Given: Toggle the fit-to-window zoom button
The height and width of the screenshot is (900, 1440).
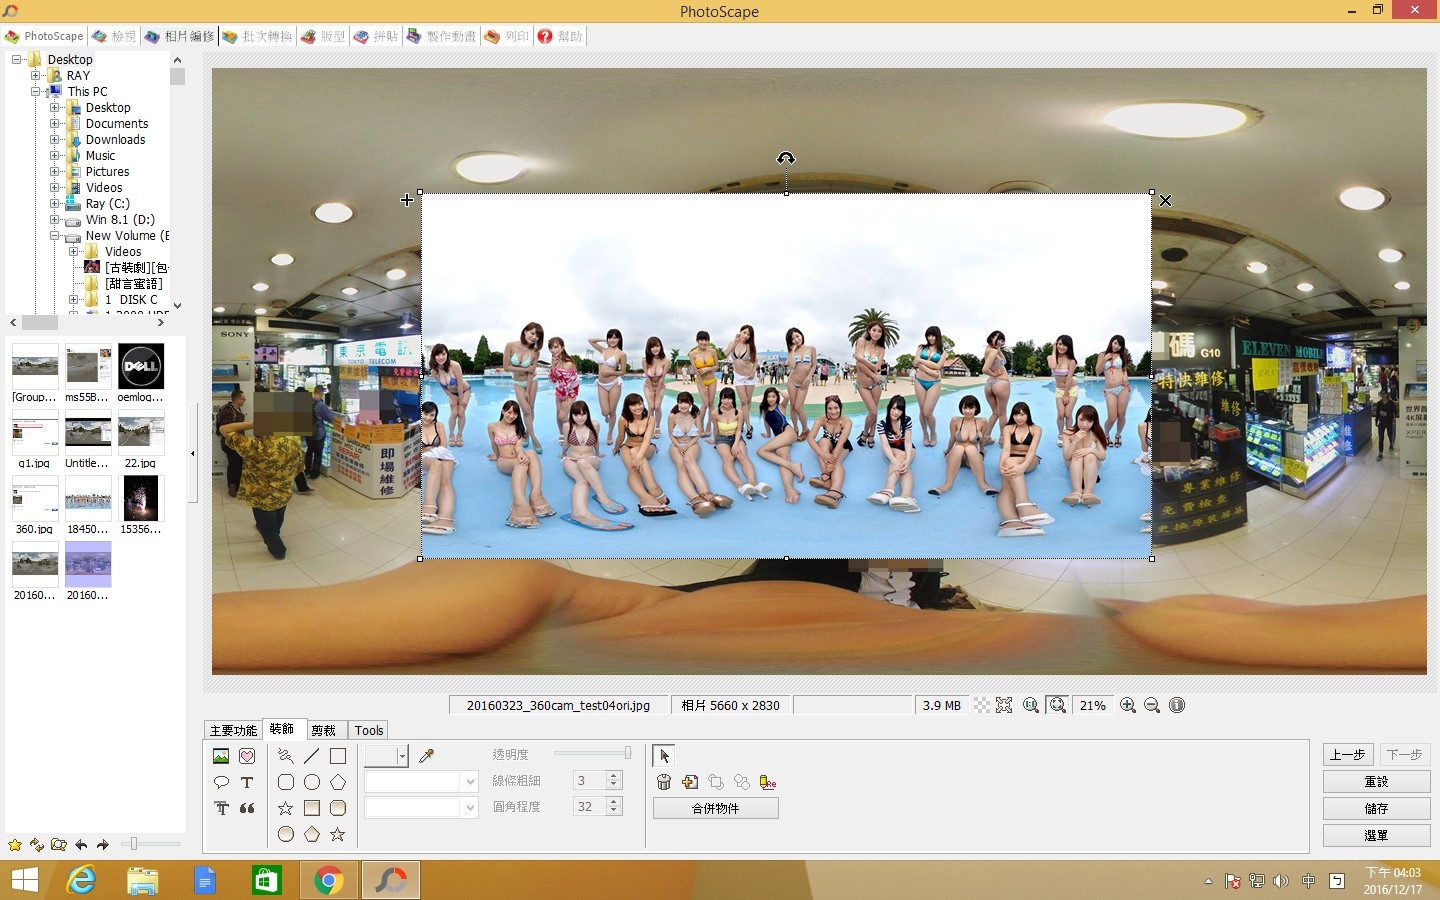Looking at the screenshot, I should tap(1058, 705).
